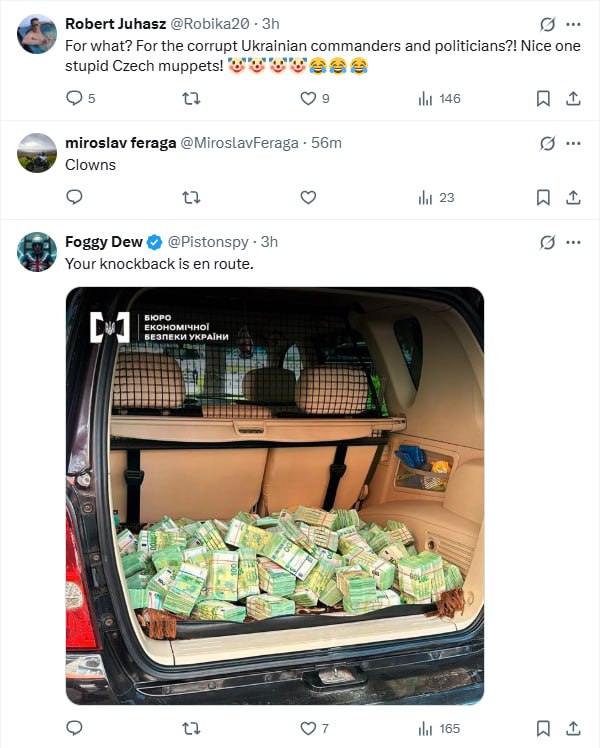Like Robert Juhasz's tweet
Screen dimensions: 604x748
[308, 98]
